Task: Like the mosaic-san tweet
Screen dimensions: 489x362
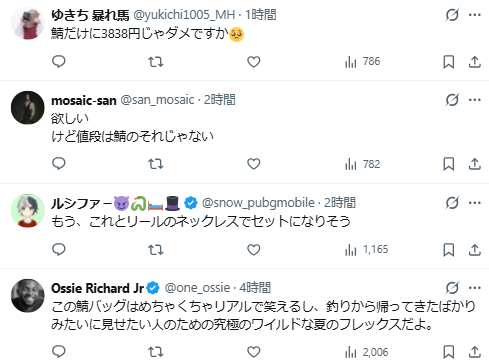Action: click(254, 164)
